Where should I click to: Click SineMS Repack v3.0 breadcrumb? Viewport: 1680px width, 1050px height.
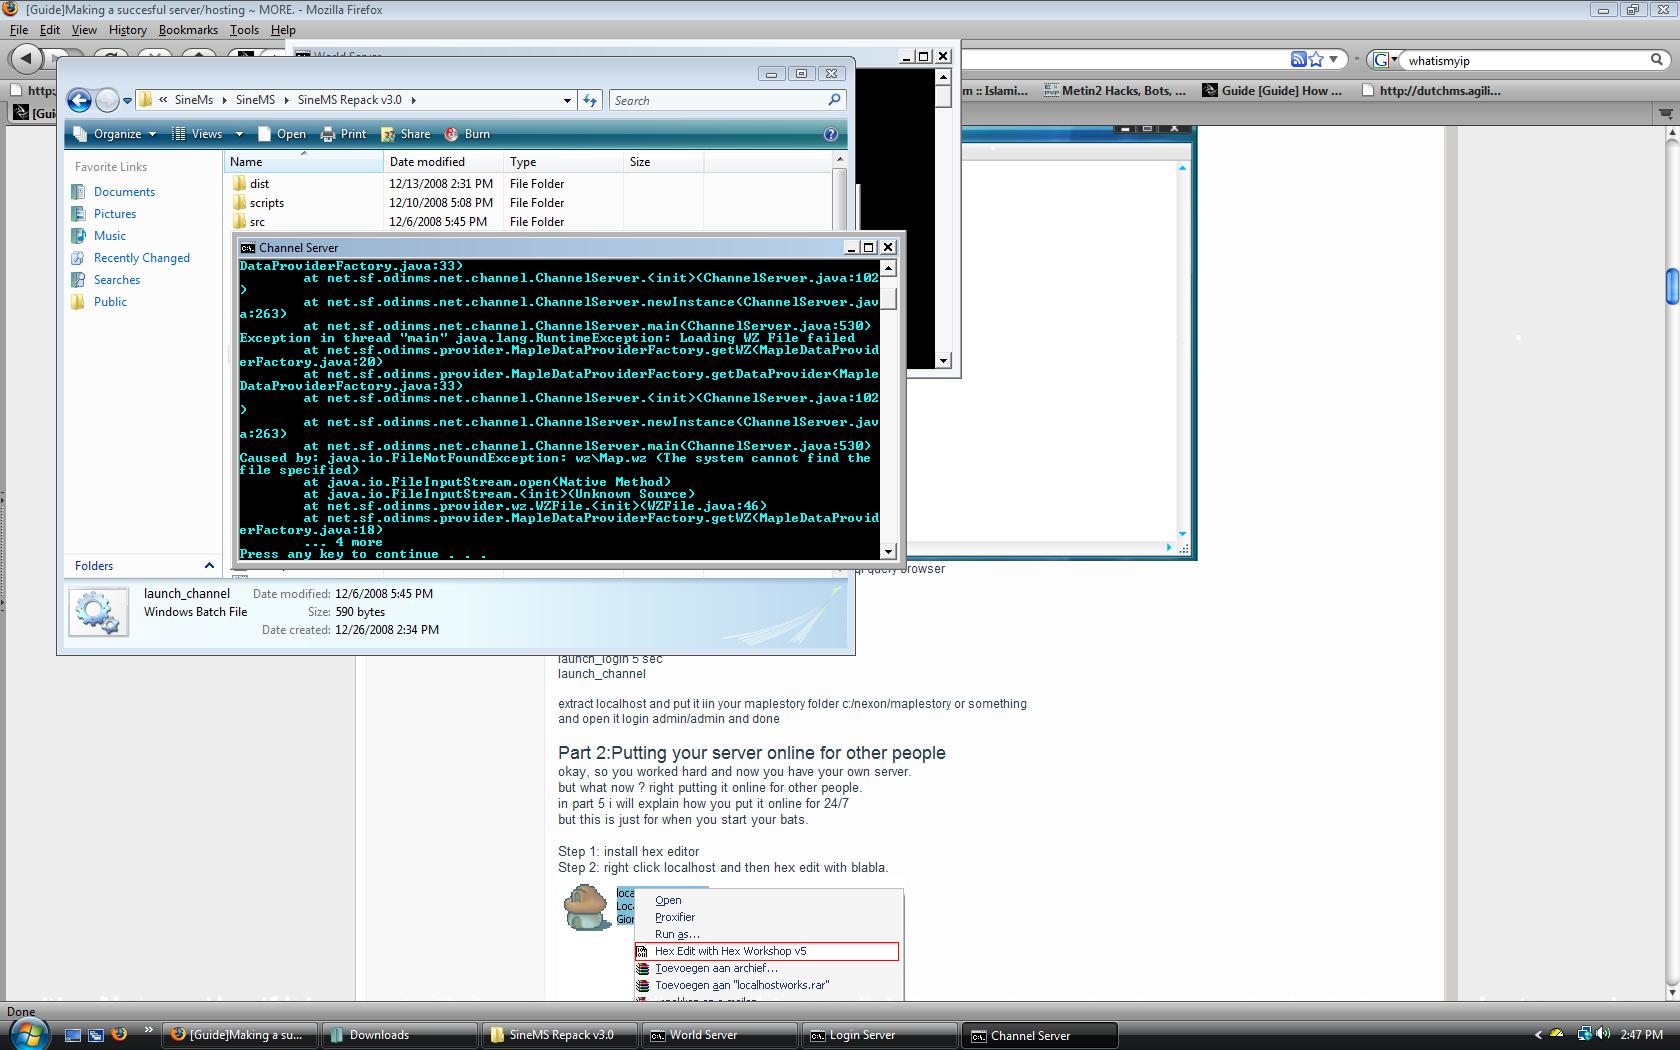(349, 100)
